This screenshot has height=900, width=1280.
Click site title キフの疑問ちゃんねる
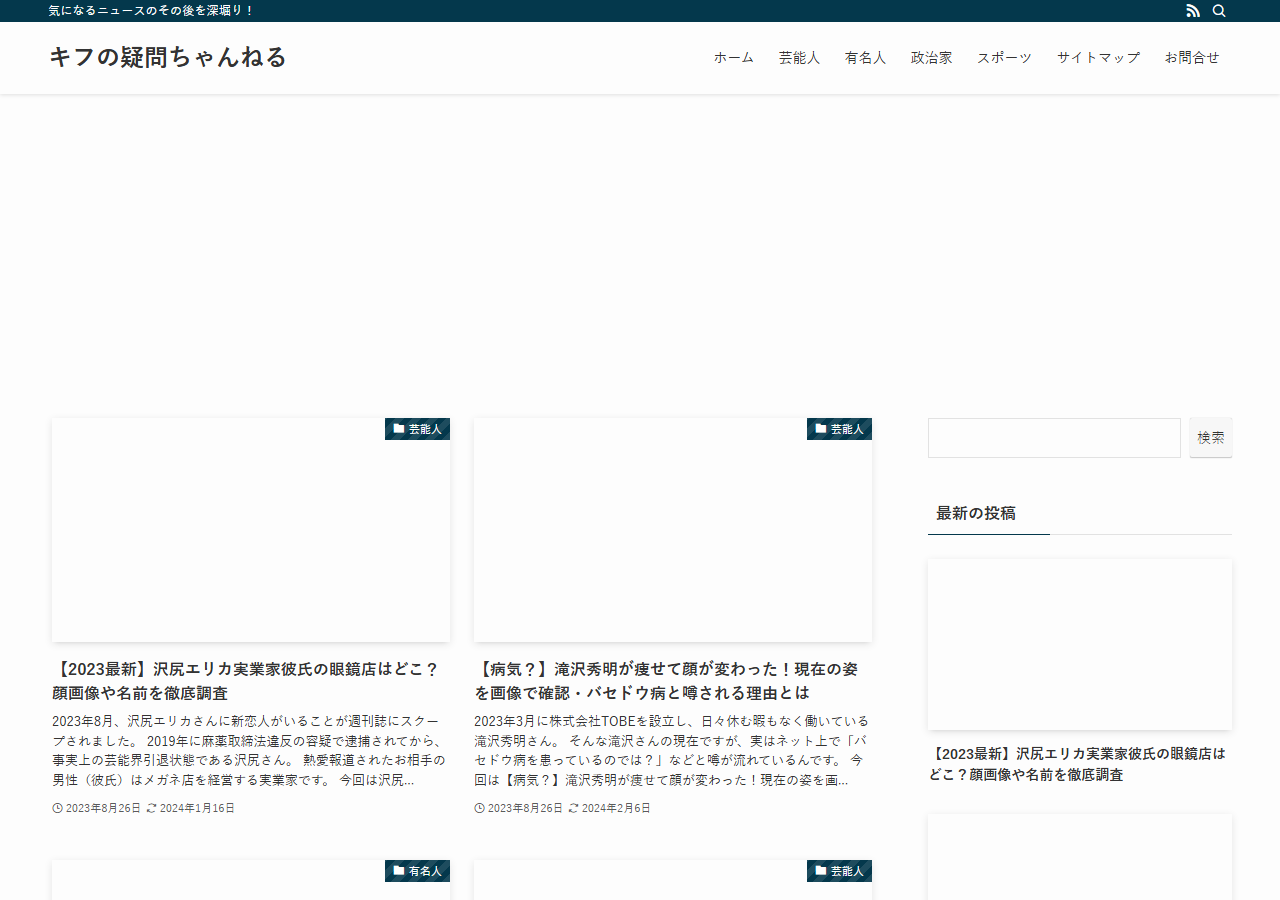[168, 57]
